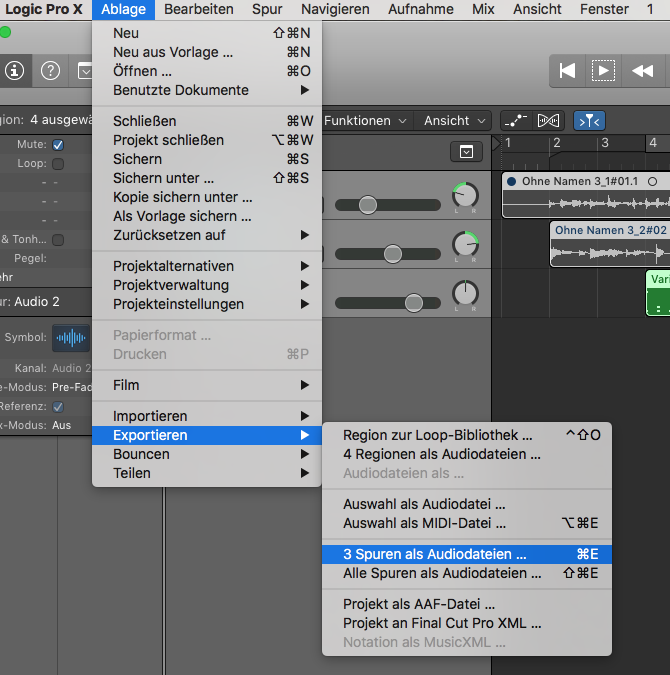Select Als Vorlage sichern entry
This screenshot has width=670, height=675.
[207, 216]
